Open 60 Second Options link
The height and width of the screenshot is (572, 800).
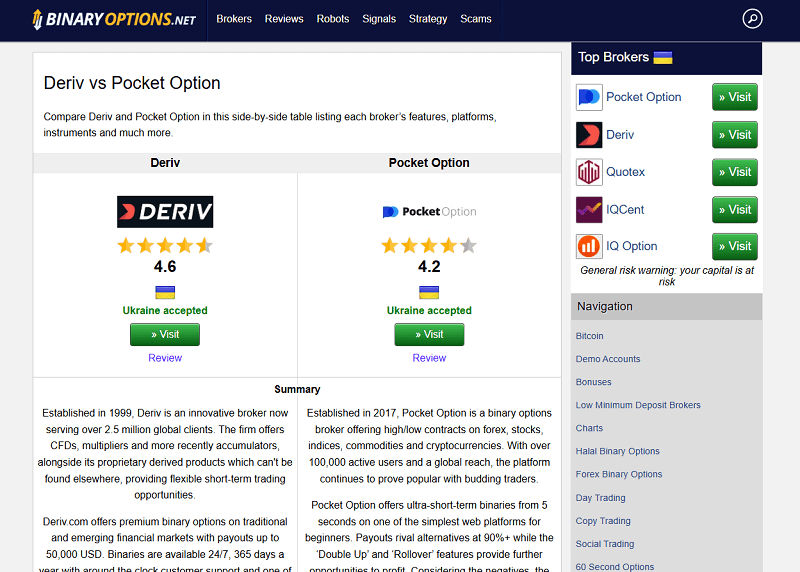click(615, 567)
